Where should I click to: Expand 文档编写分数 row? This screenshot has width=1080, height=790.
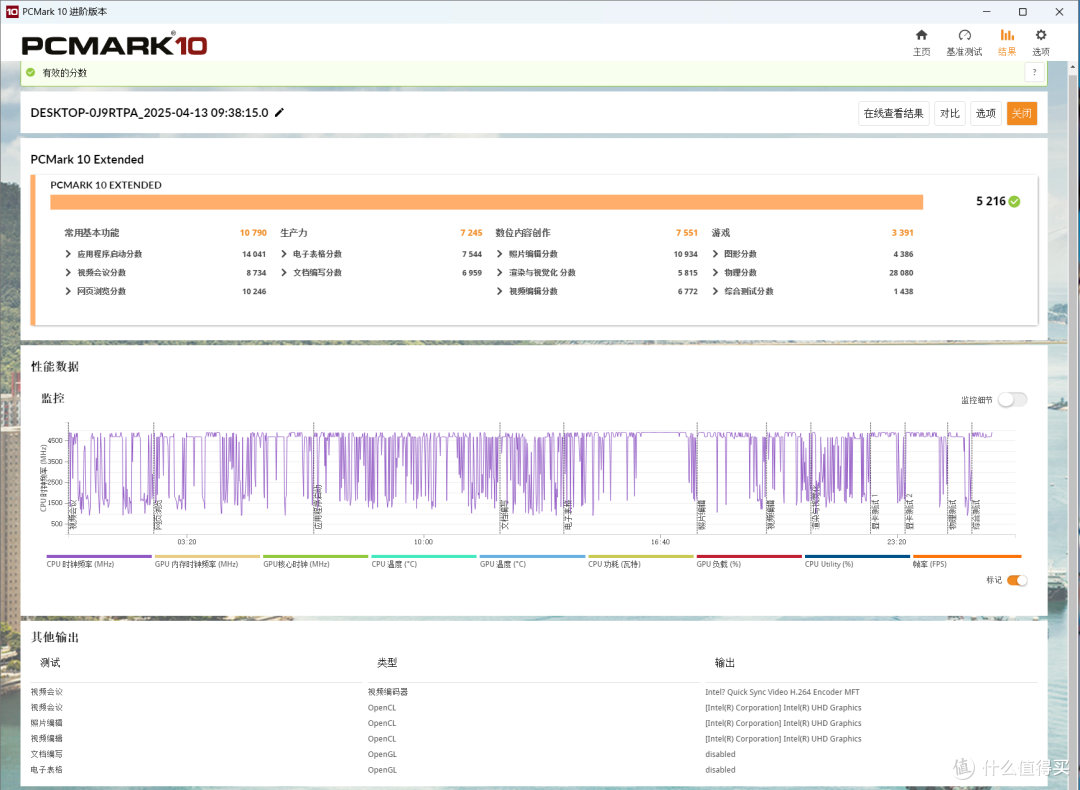click(284, 272)
